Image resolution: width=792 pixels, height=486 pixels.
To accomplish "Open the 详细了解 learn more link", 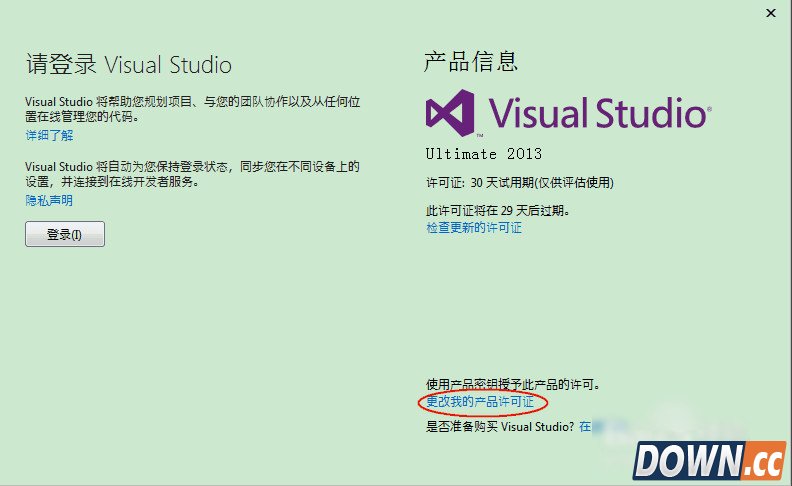I will [x=50, y=135].
